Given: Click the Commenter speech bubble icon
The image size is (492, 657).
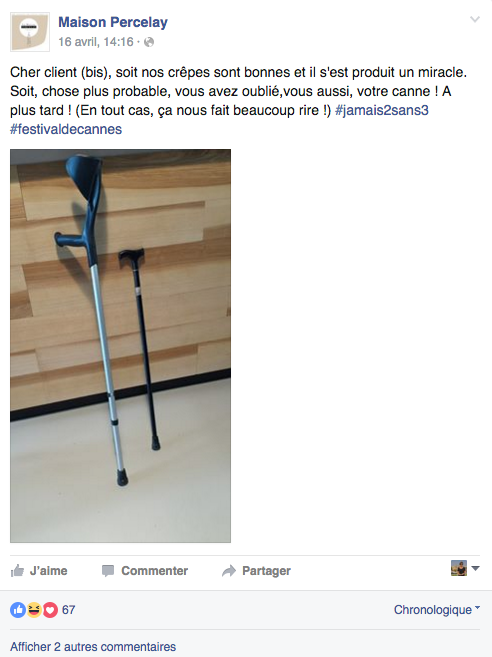Looking at the screenshot, I should click(x=108, y=571).
